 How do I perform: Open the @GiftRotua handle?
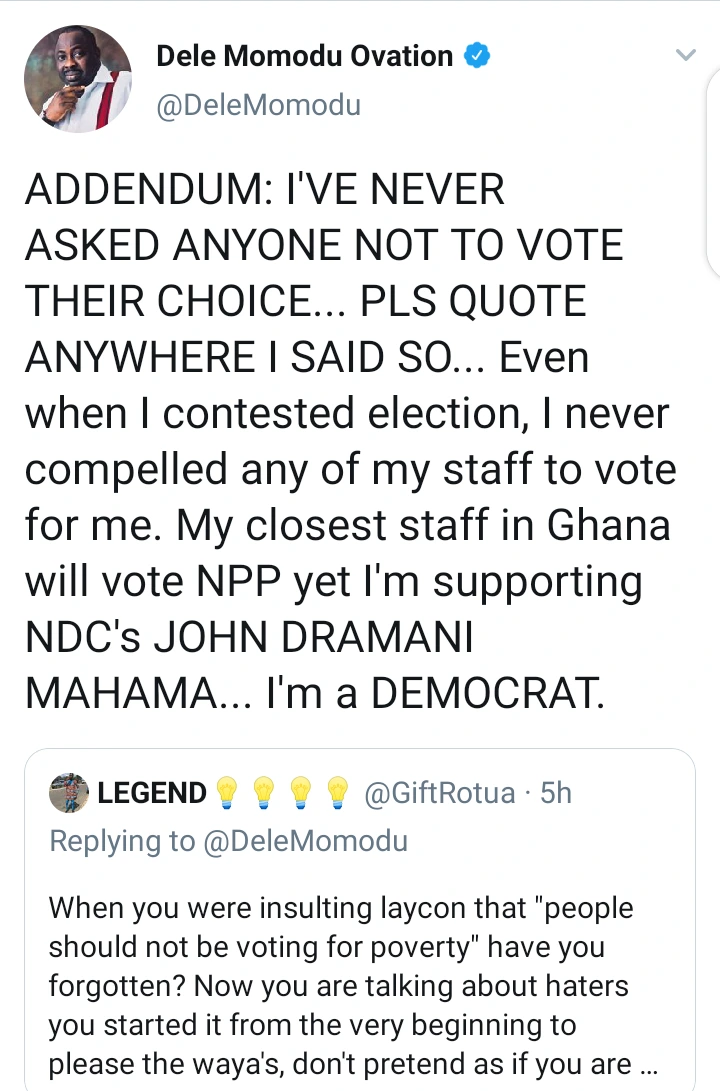point(440,794)
